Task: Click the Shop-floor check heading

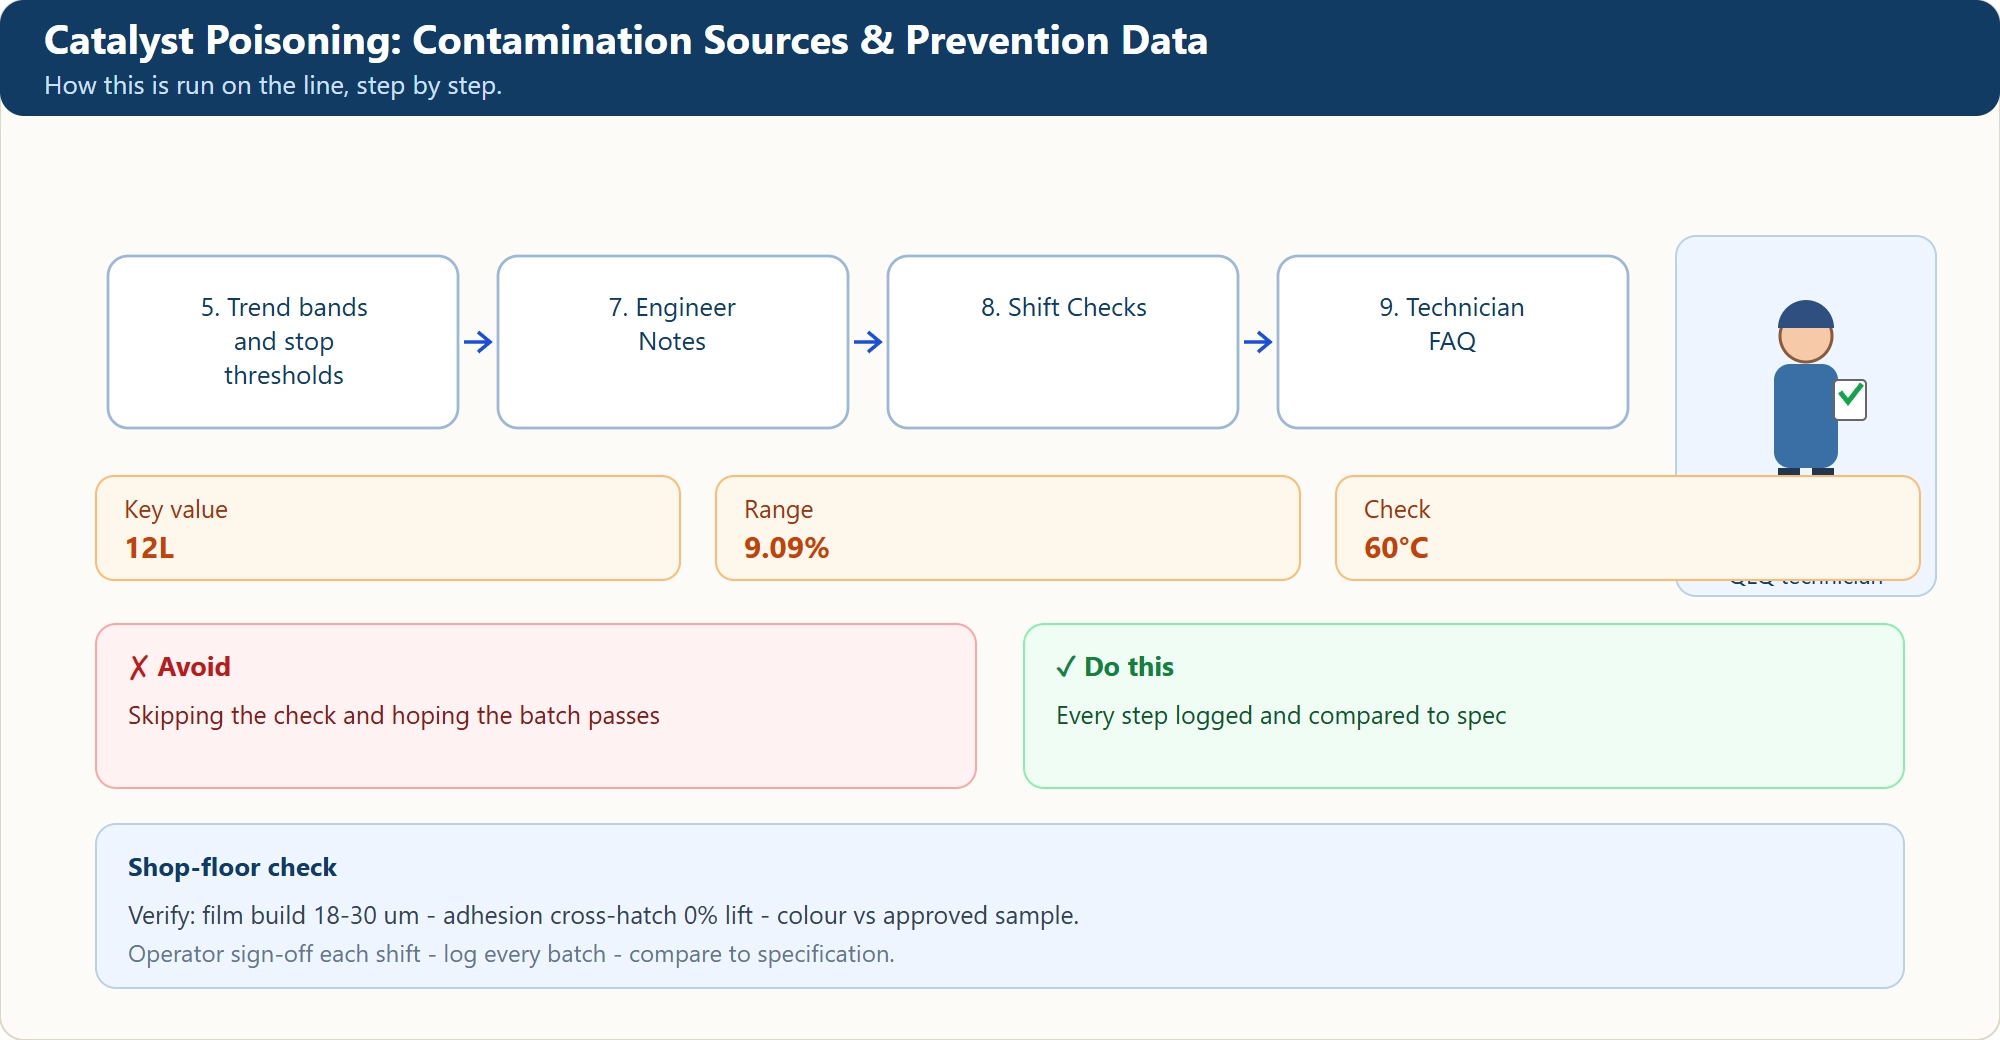Action: coord(232,867)
